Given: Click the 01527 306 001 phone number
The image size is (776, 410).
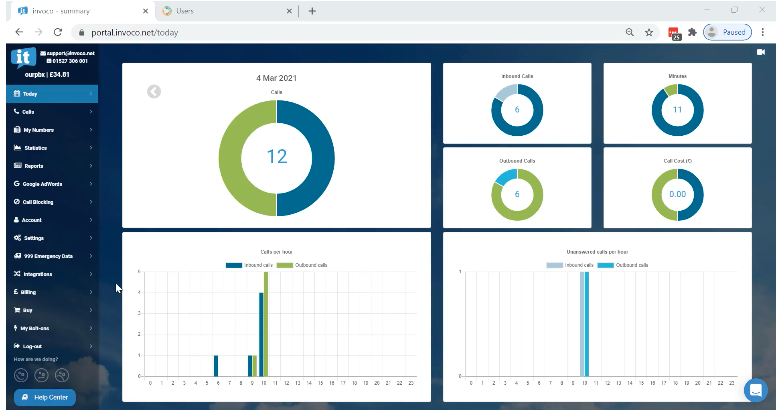Looking at the screenshot, I should tap(67, 61).
